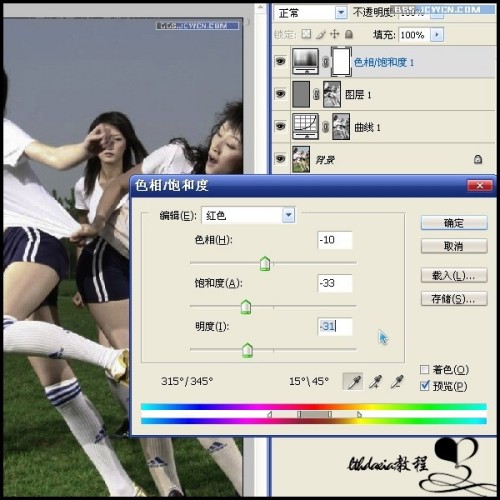Click the lock position move icon
The width and height of the screenshot is (500, 500).
click(334, 34)
